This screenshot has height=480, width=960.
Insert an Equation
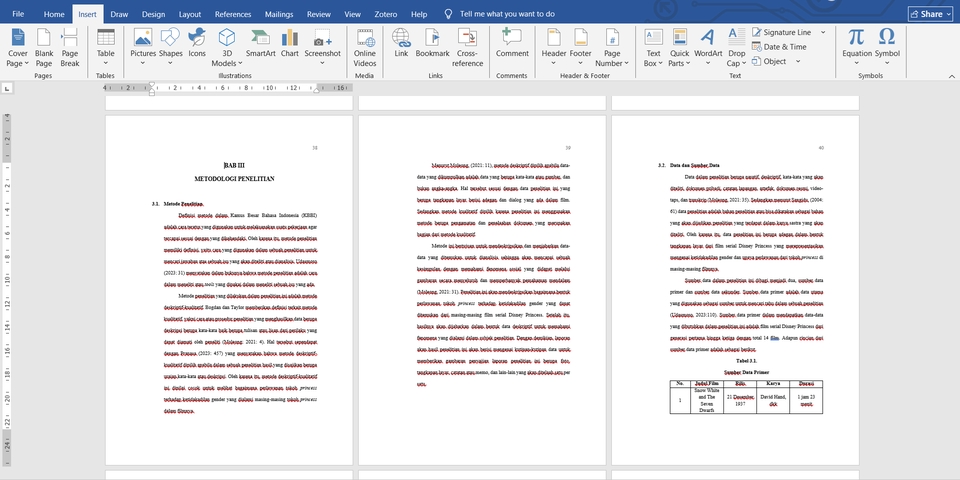click(x=857, y=48)
